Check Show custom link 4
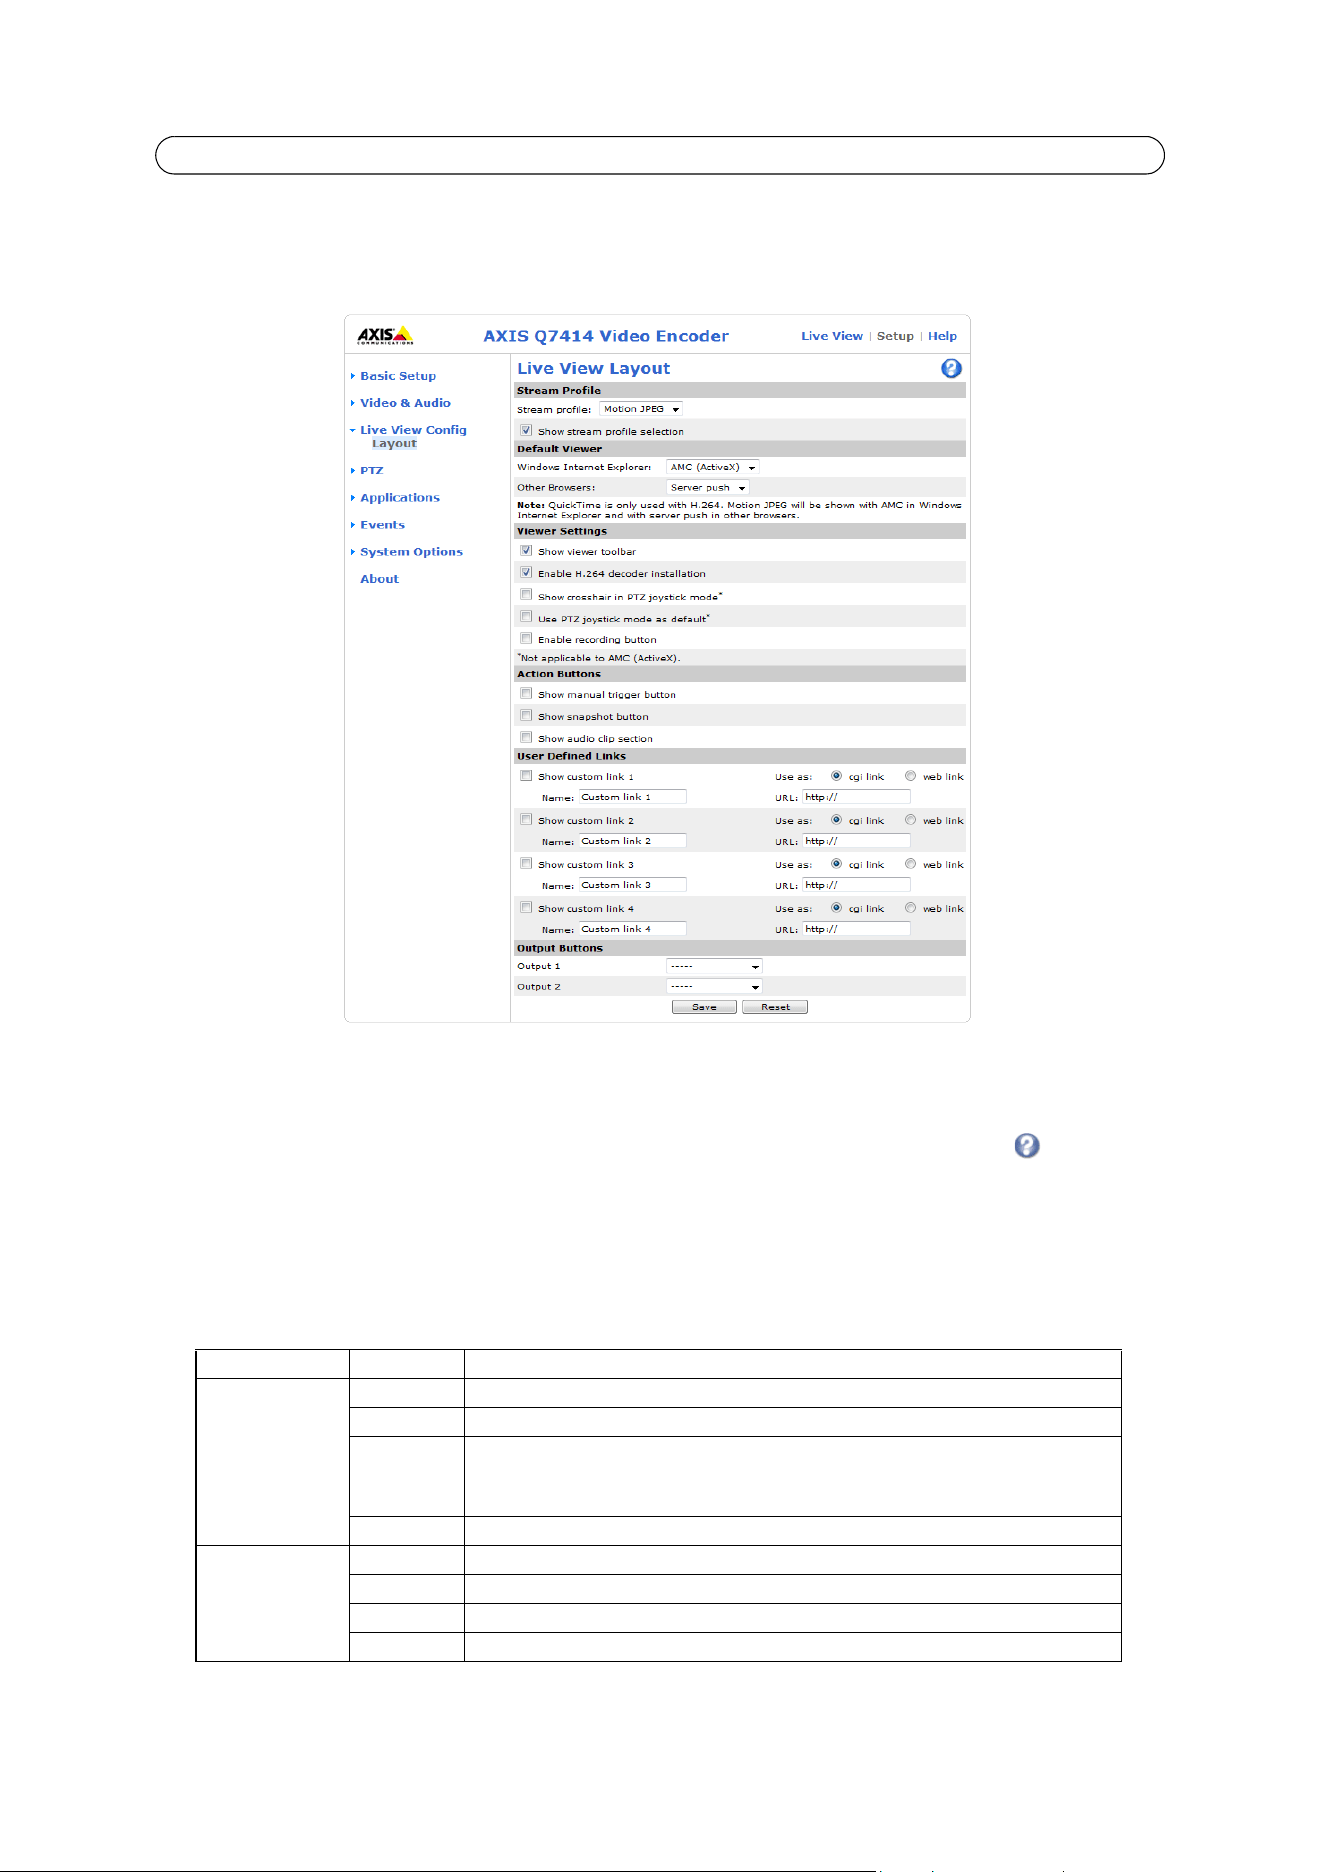 [526, 908]
